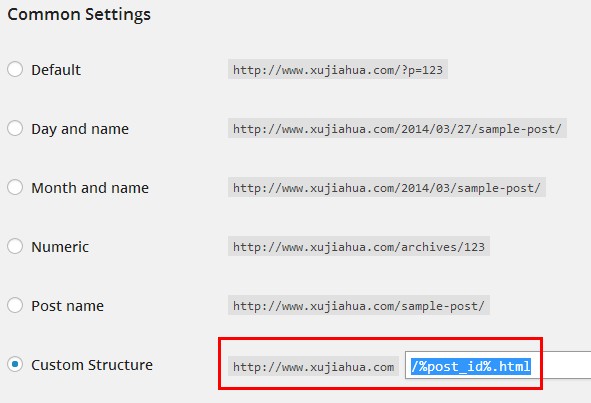Screen dimensions: 591x403
Task: Select the Default permalink radio button
Action: [15, 69]
